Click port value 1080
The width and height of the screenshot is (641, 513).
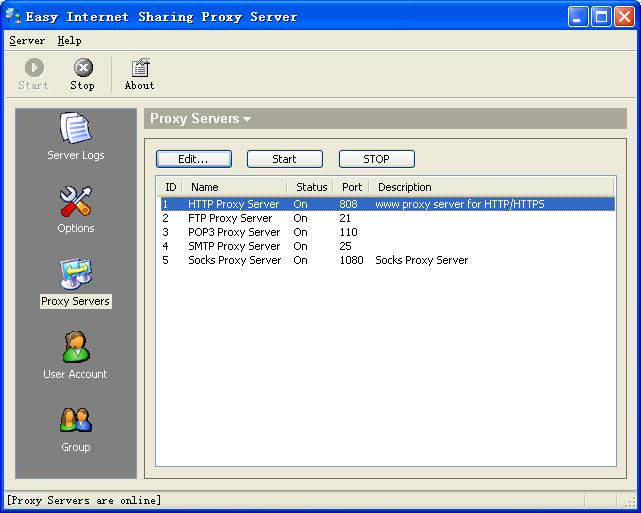tap(352, 260)
